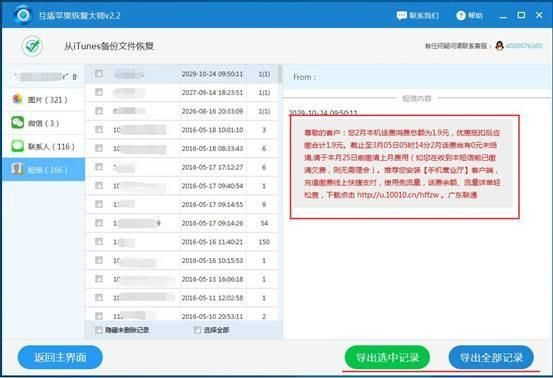Click date text 2029-10-24 09:50:11 in list
This screenshot has height=378, width=553.
[x=212, y=74]
